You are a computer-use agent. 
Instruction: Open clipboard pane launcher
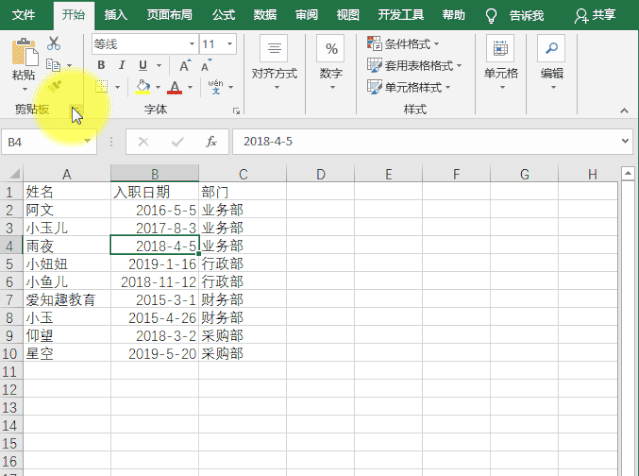[x=77, y=109]
